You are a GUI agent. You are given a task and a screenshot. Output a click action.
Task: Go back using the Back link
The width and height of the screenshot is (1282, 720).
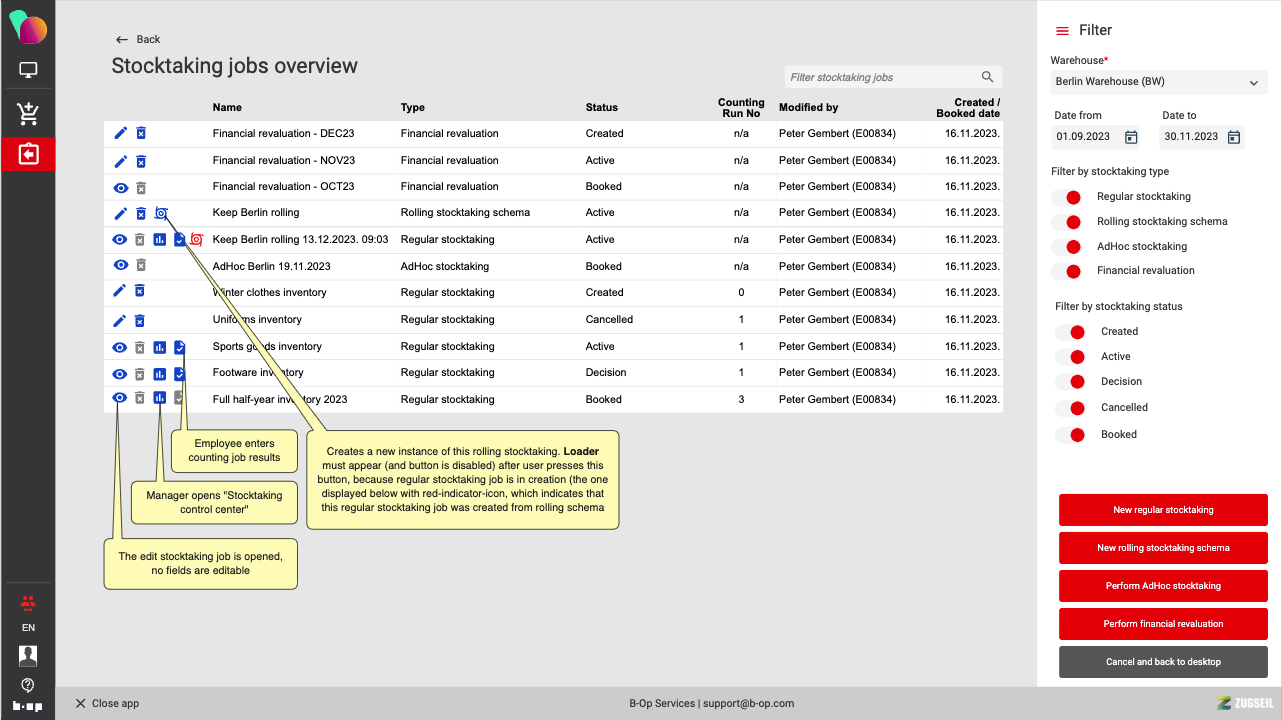138,39
